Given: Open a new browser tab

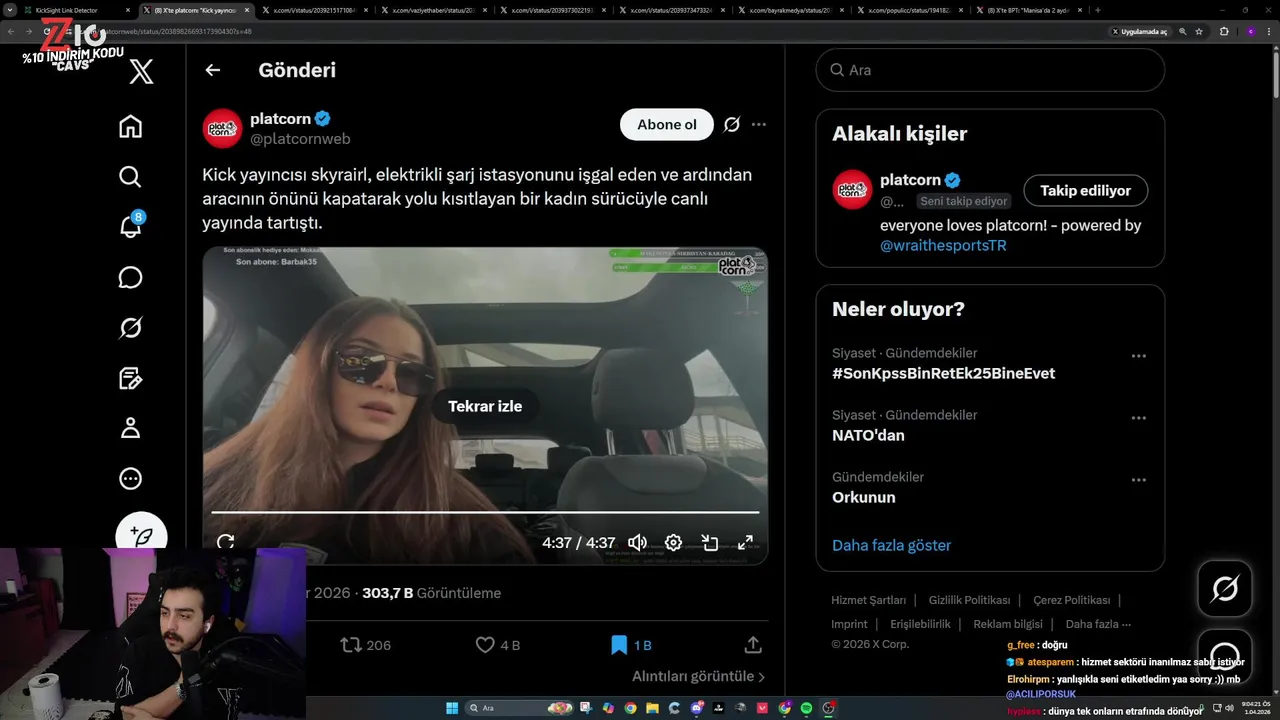Looking at the screenshot, I should pyautogui.click(x=1097, y=10).
